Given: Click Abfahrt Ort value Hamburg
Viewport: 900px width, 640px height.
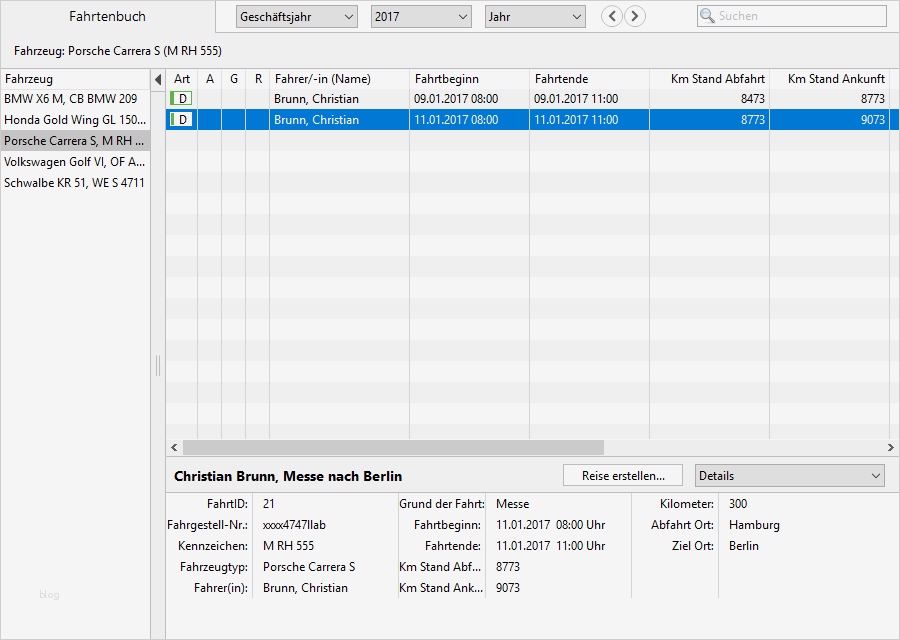Looking at the screenshot, I should click(x=754, y=525).
